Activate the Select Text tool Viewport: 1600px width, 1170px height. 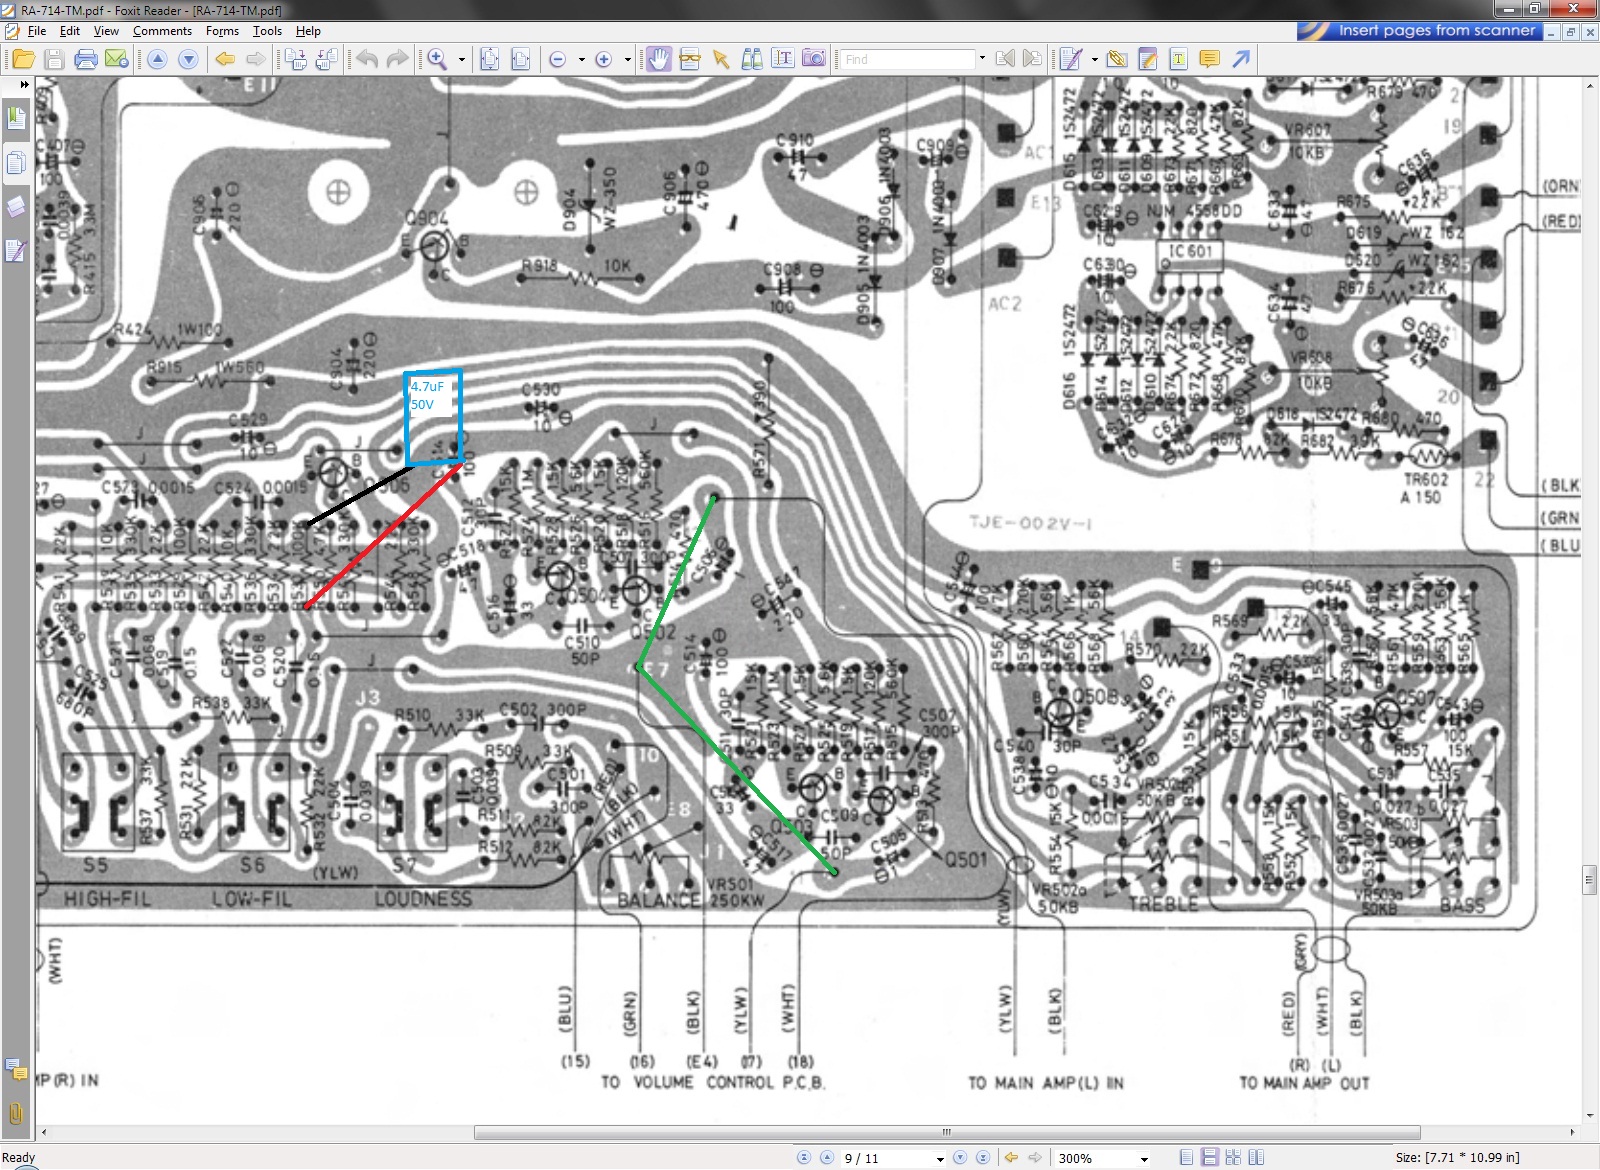690,59
